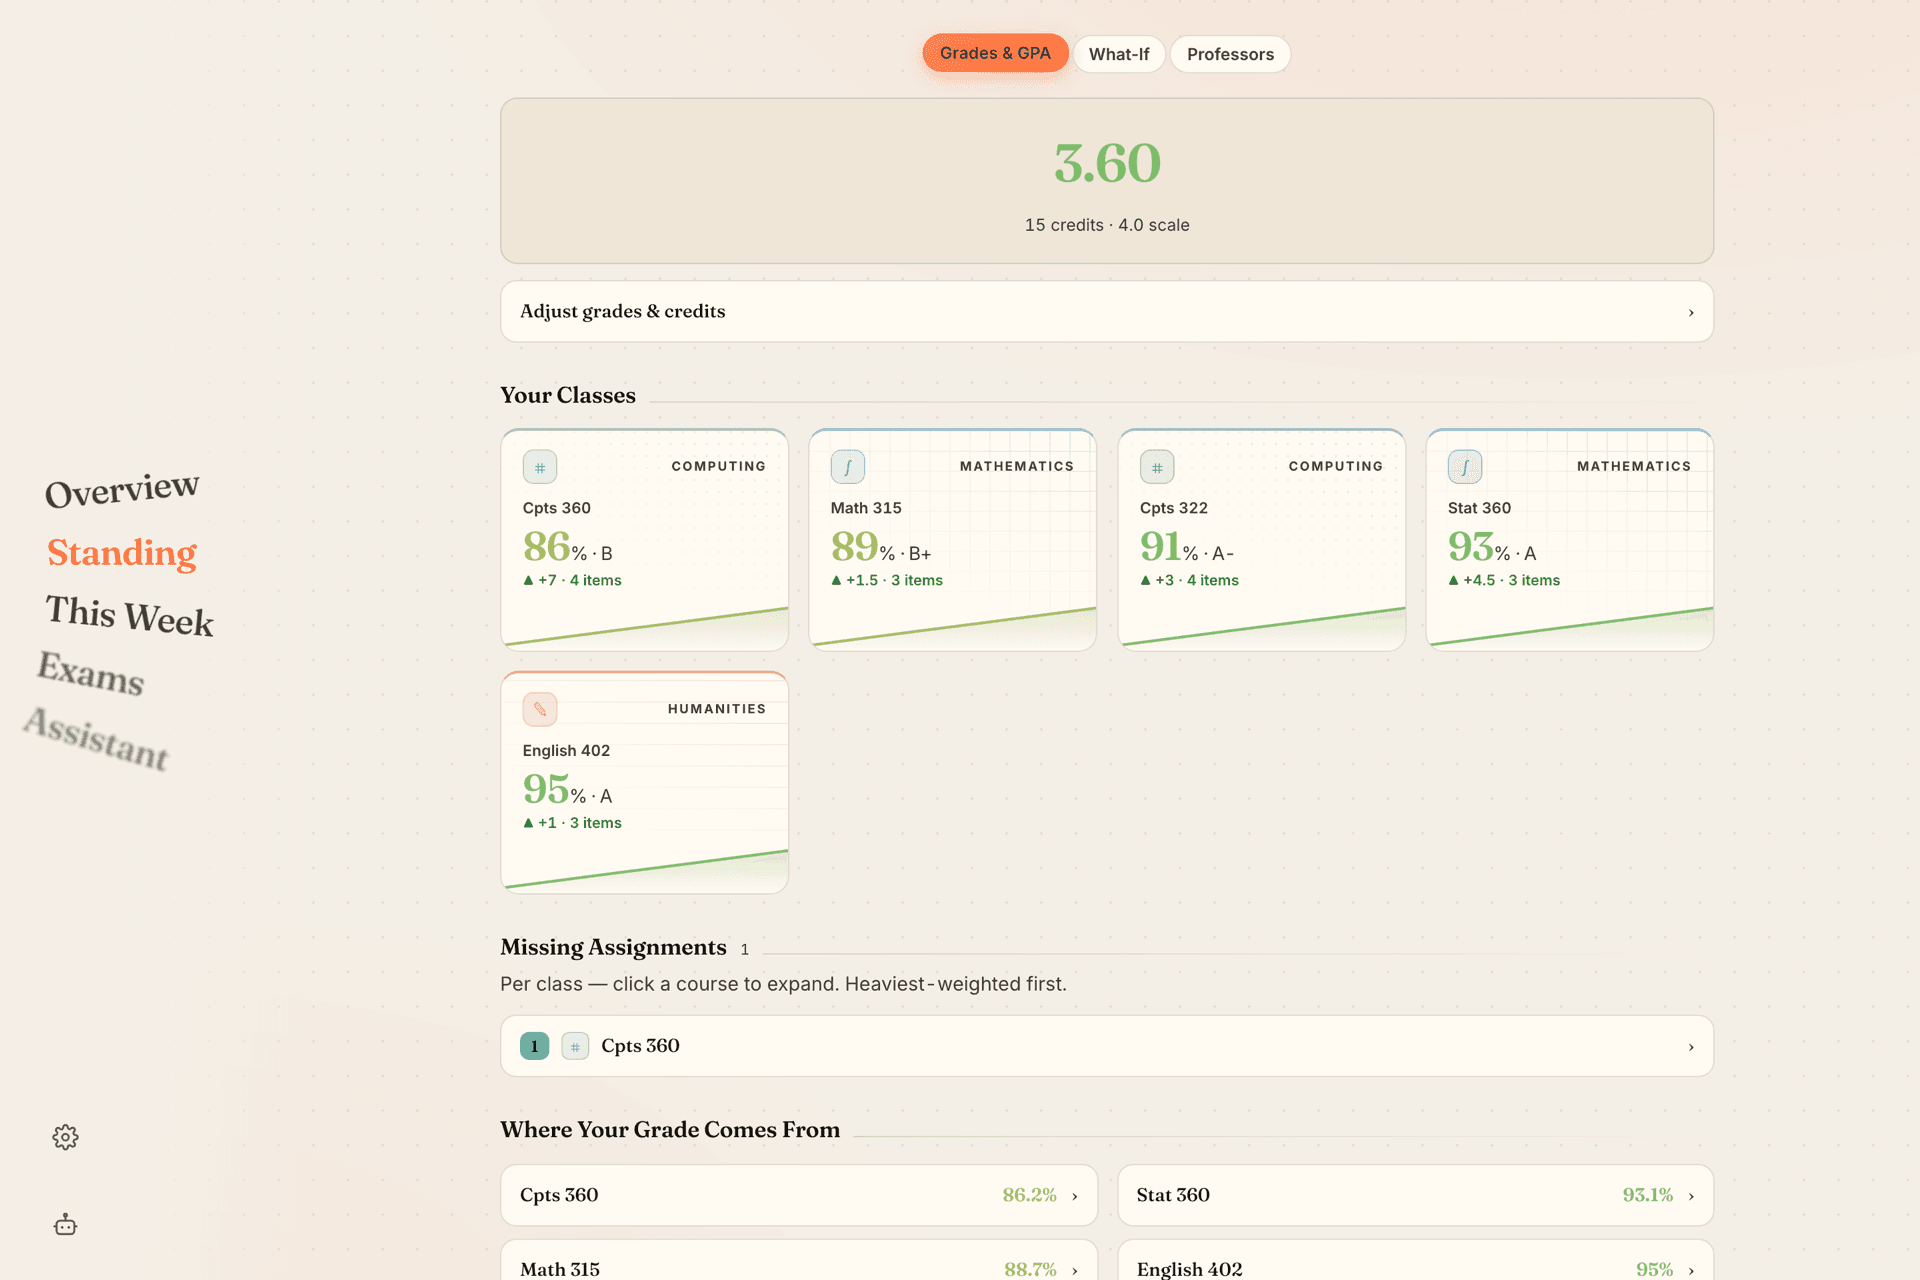Click the 91% A- grade on Cpts 322
The width and height of the screenshot is (1920, 1280).
pyautogui.click(x=1187, y=547)
